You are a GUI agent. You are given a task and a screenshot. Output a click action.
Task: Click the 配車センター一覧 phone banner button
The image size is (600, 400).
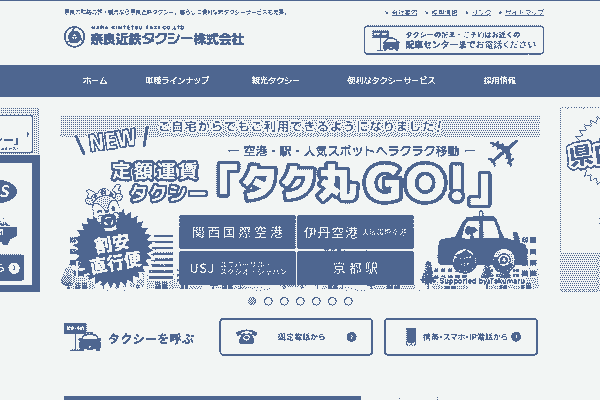(x=454, y=40)
